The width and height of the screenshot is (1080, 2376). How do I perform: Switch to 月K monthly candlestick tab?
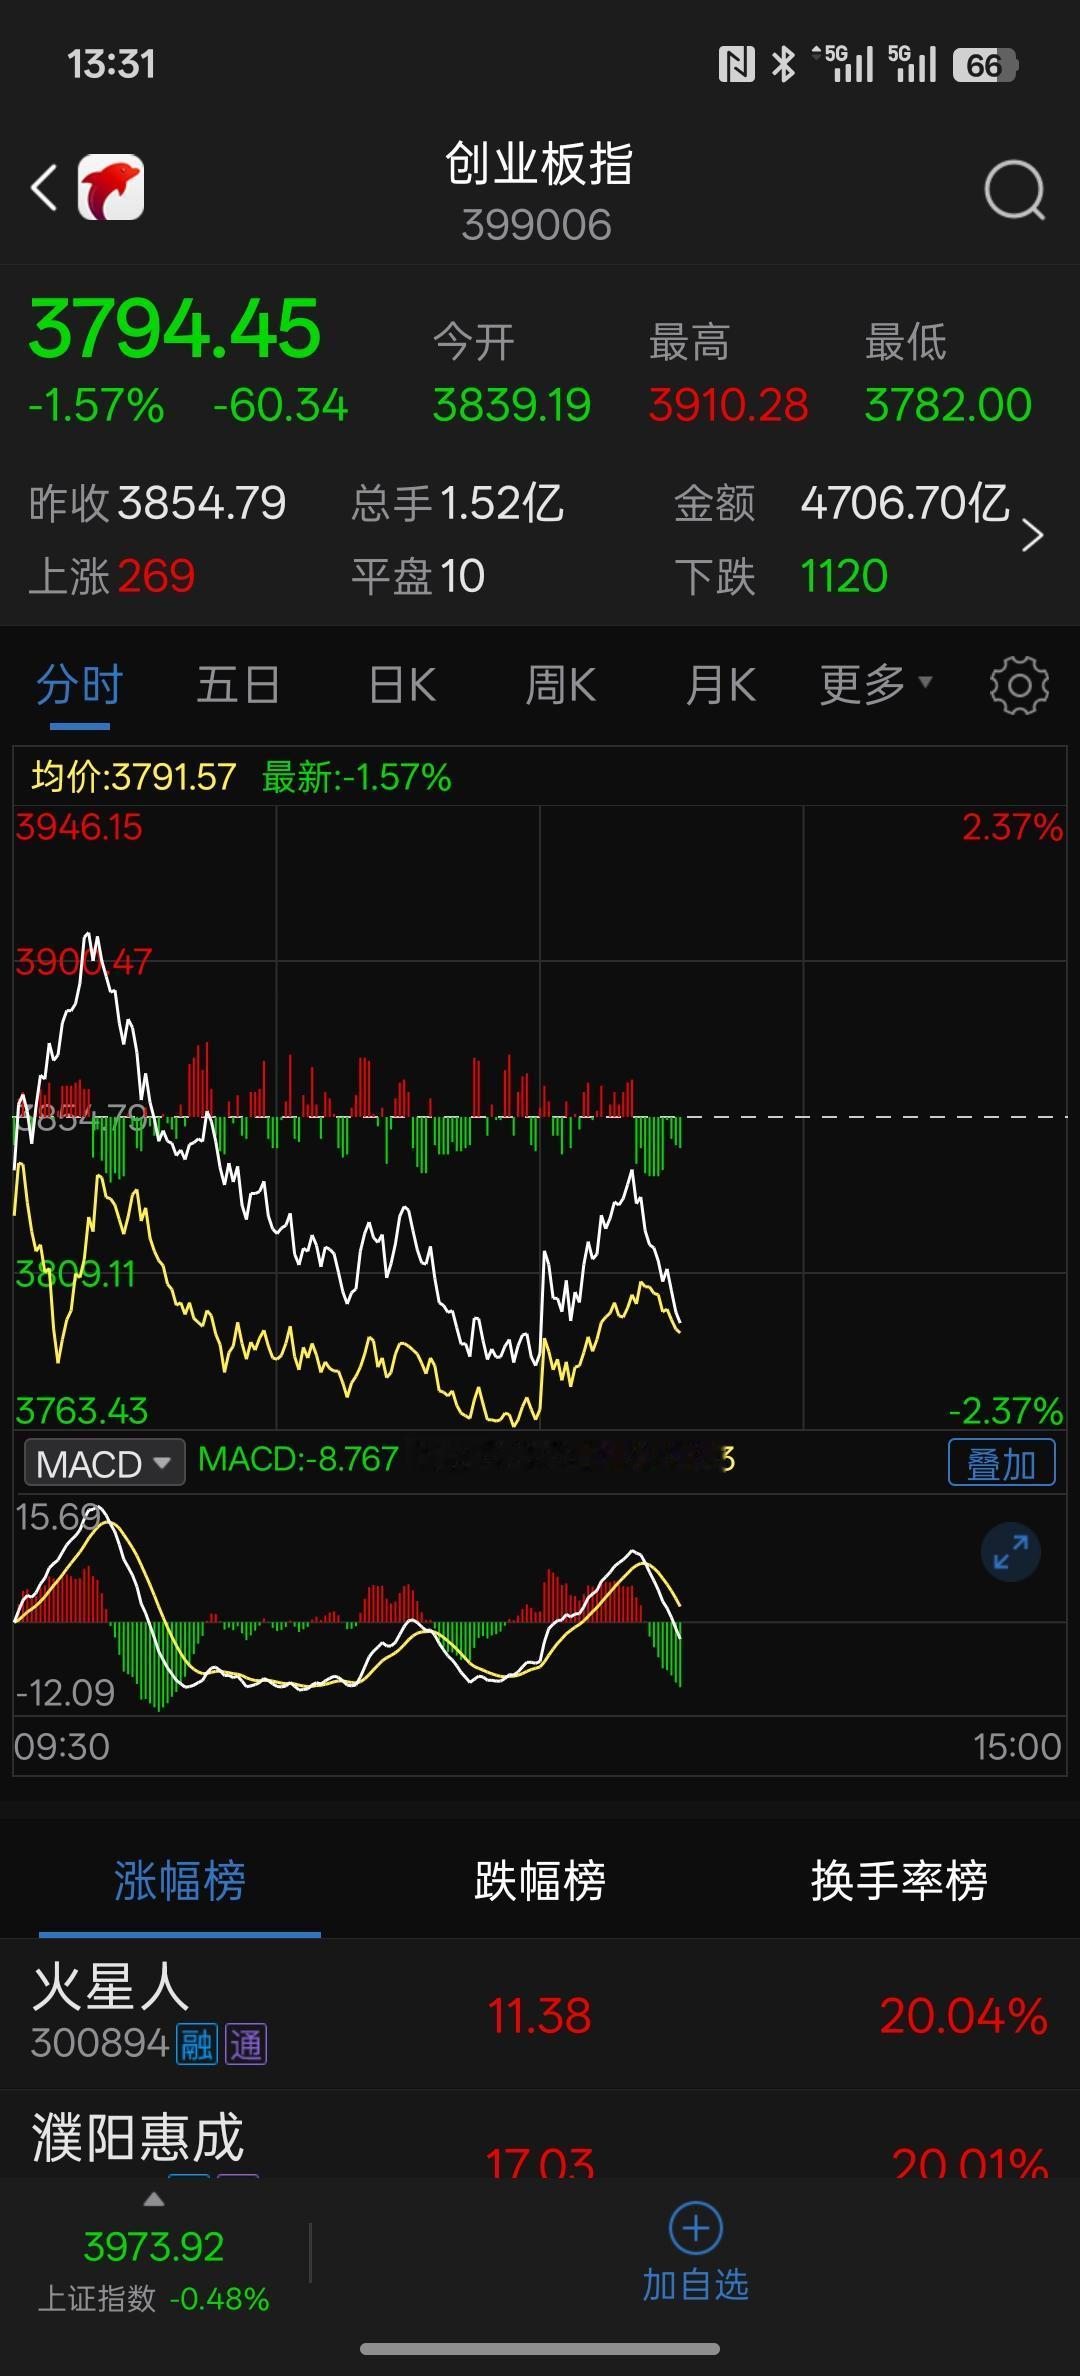[720, 686]
